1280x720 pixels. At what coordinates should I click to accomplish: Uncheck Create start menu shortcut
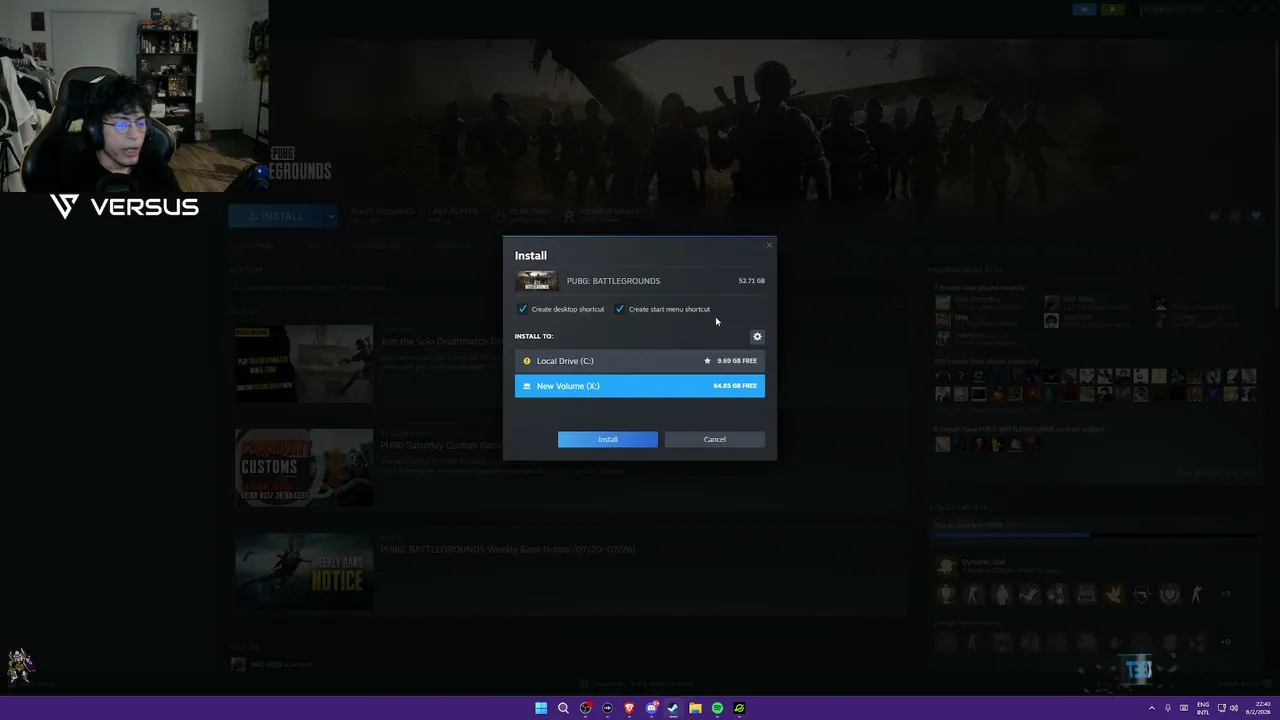(x=620, y=309)
